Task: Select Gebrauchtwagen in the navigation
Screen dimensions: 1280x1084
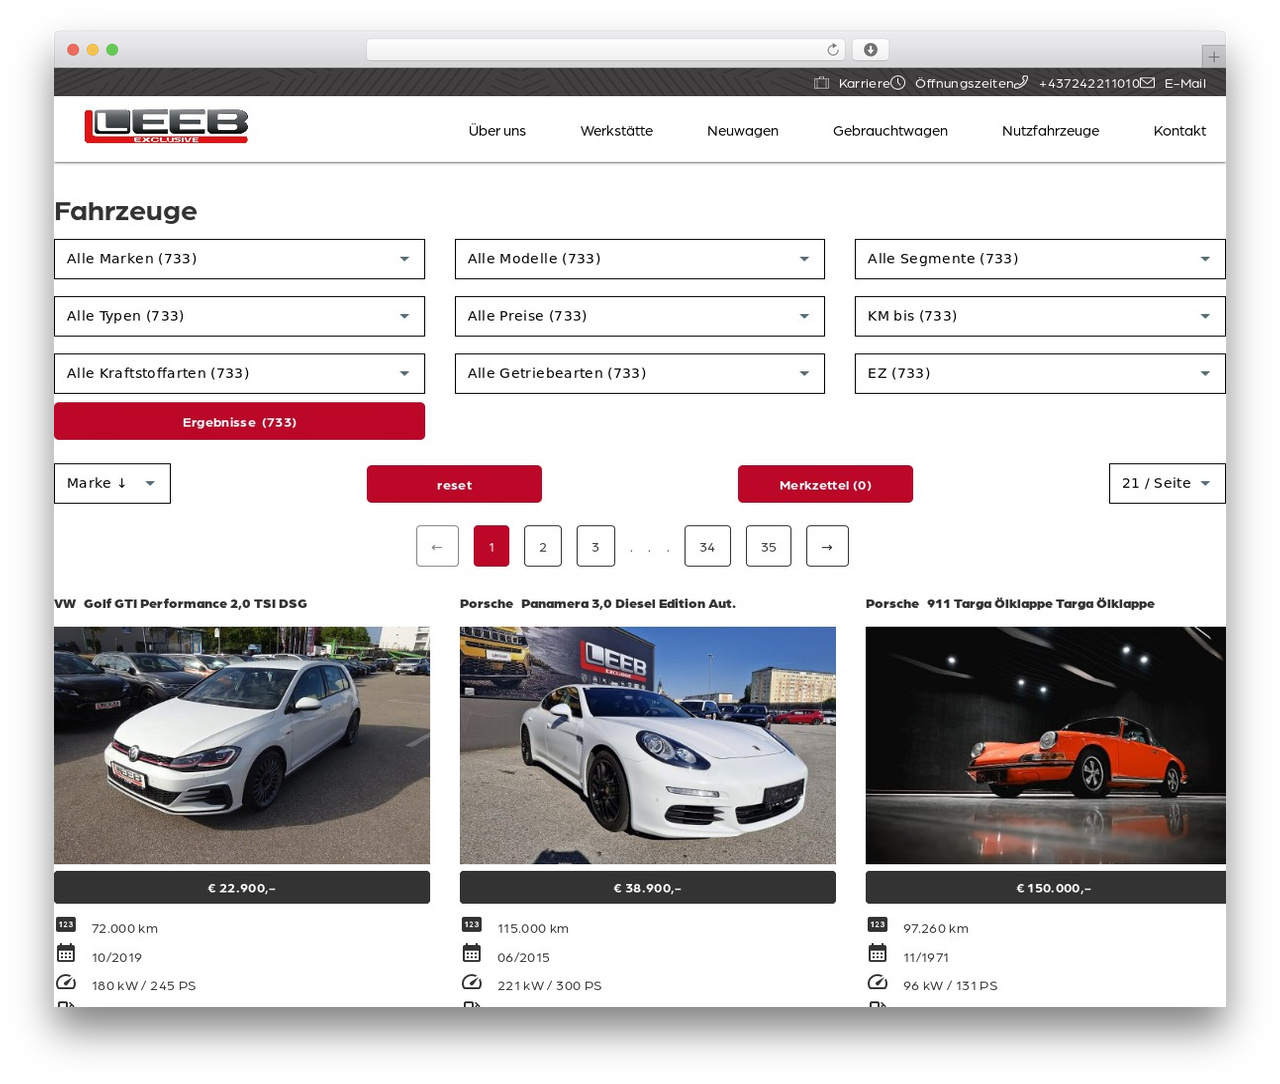Action: coord(890,131)
